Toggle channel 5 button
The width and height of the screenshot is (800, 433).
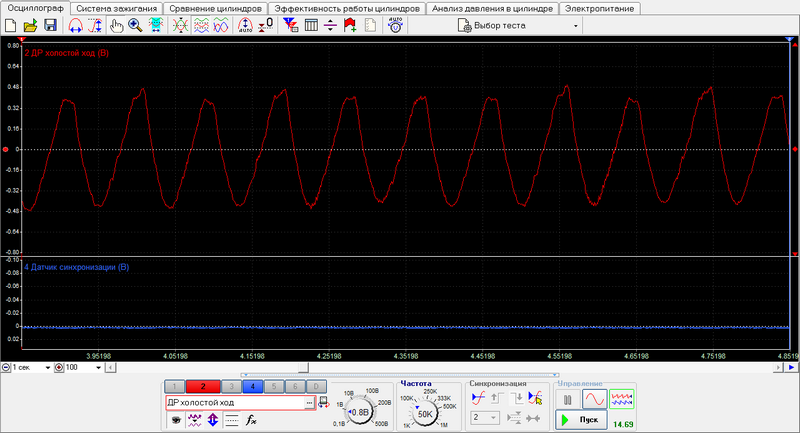[274, 387]
